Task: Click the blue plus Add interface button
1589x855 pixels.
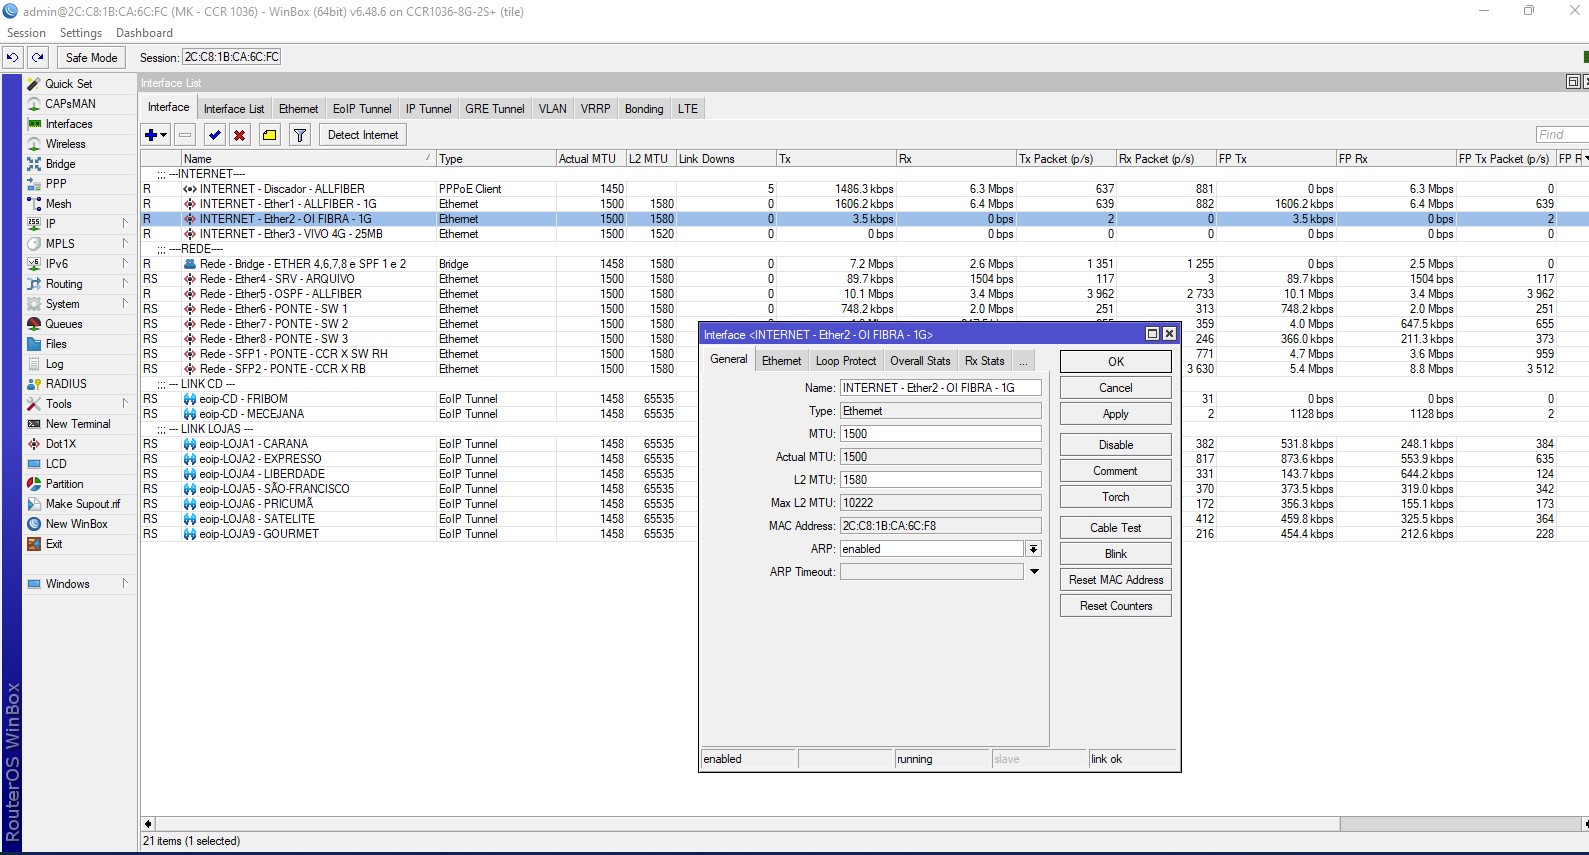Action: 152,135
